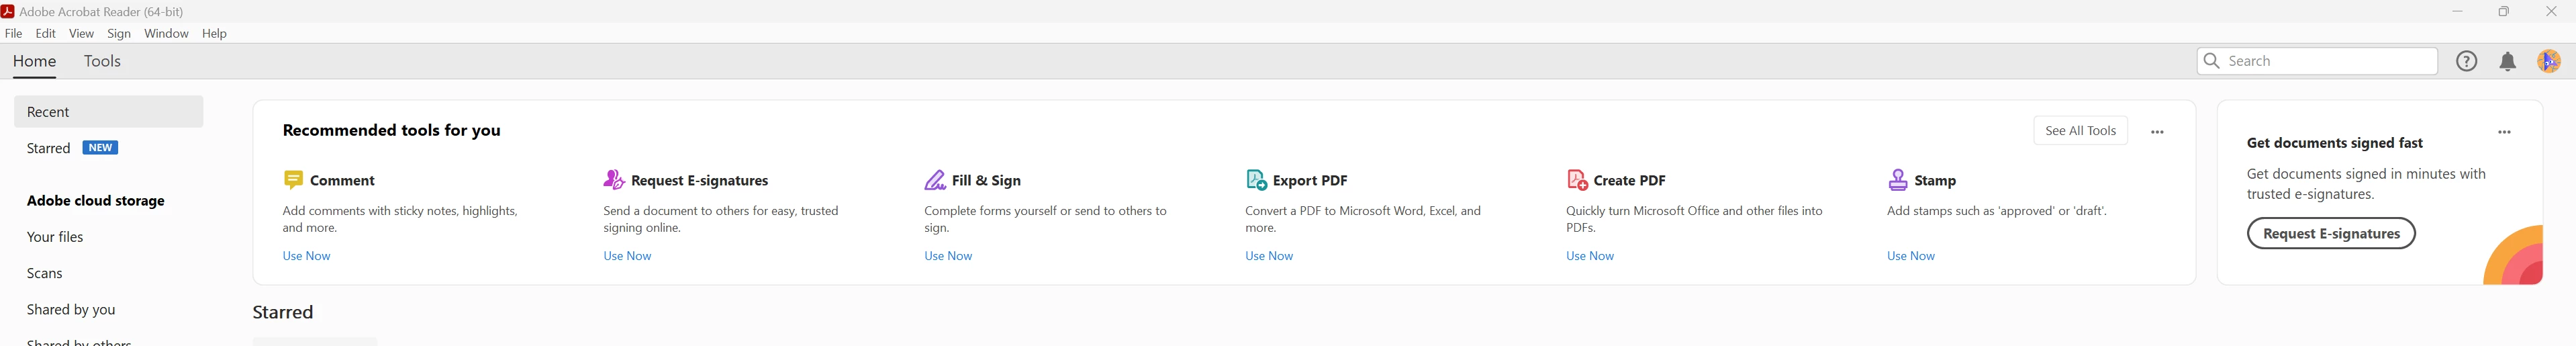Open the Help menu
Image resolution: width=2576 pixels, height=346 pixels.
[x=215, y=33]
